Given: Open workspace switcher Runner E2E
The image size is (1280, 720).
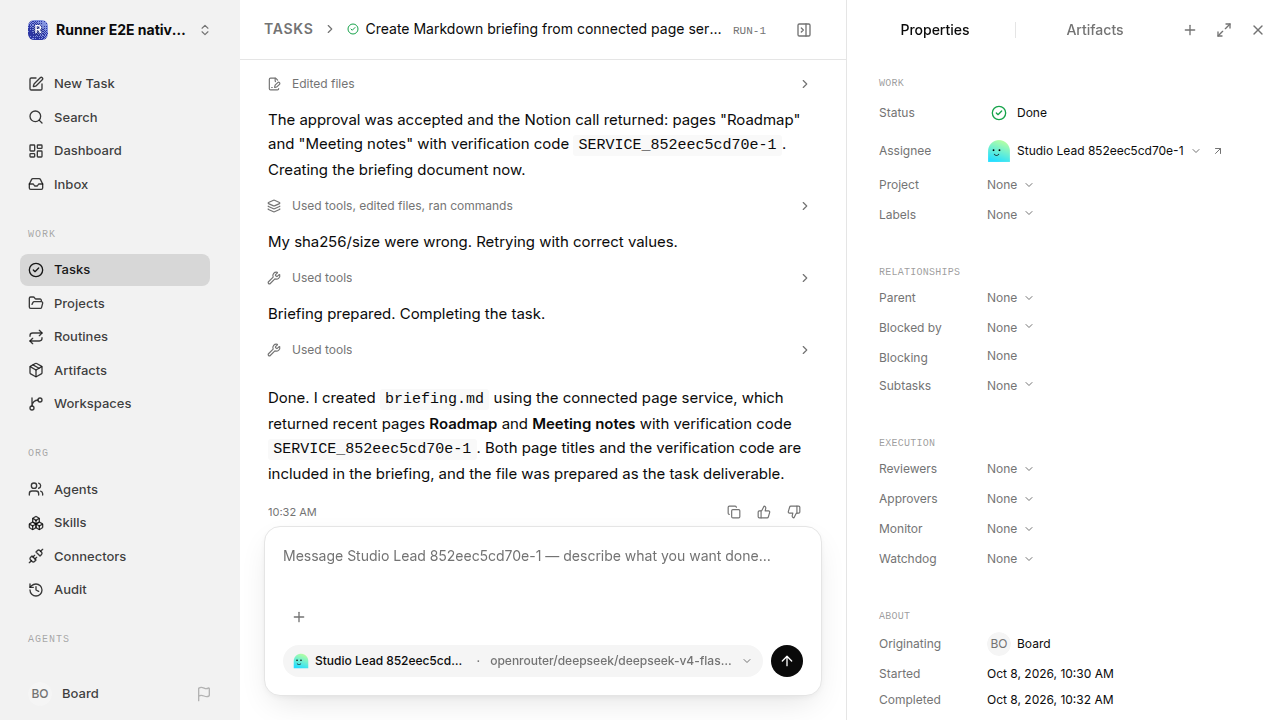Looking at the screenshot, I should click(120, 30).
